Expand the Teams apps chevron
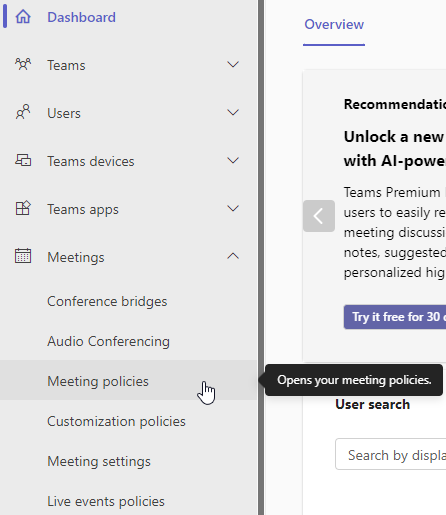 tap(233, 208)
